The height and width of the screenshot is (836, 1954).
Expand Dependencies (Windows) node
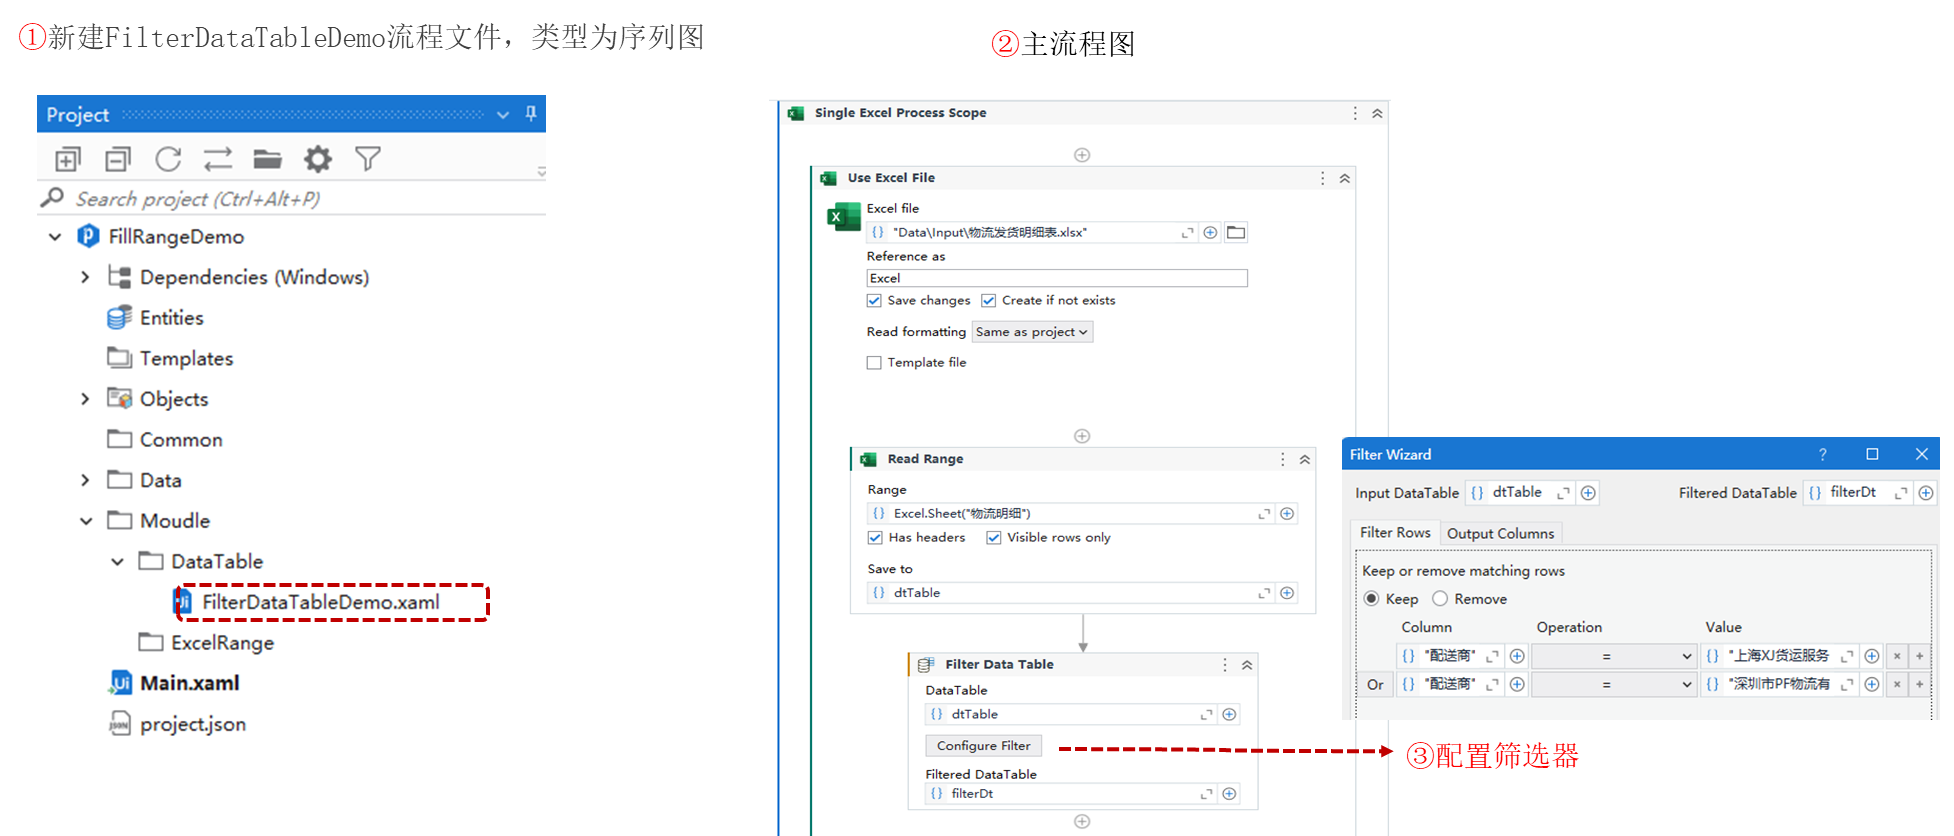(x=85, y=277)
